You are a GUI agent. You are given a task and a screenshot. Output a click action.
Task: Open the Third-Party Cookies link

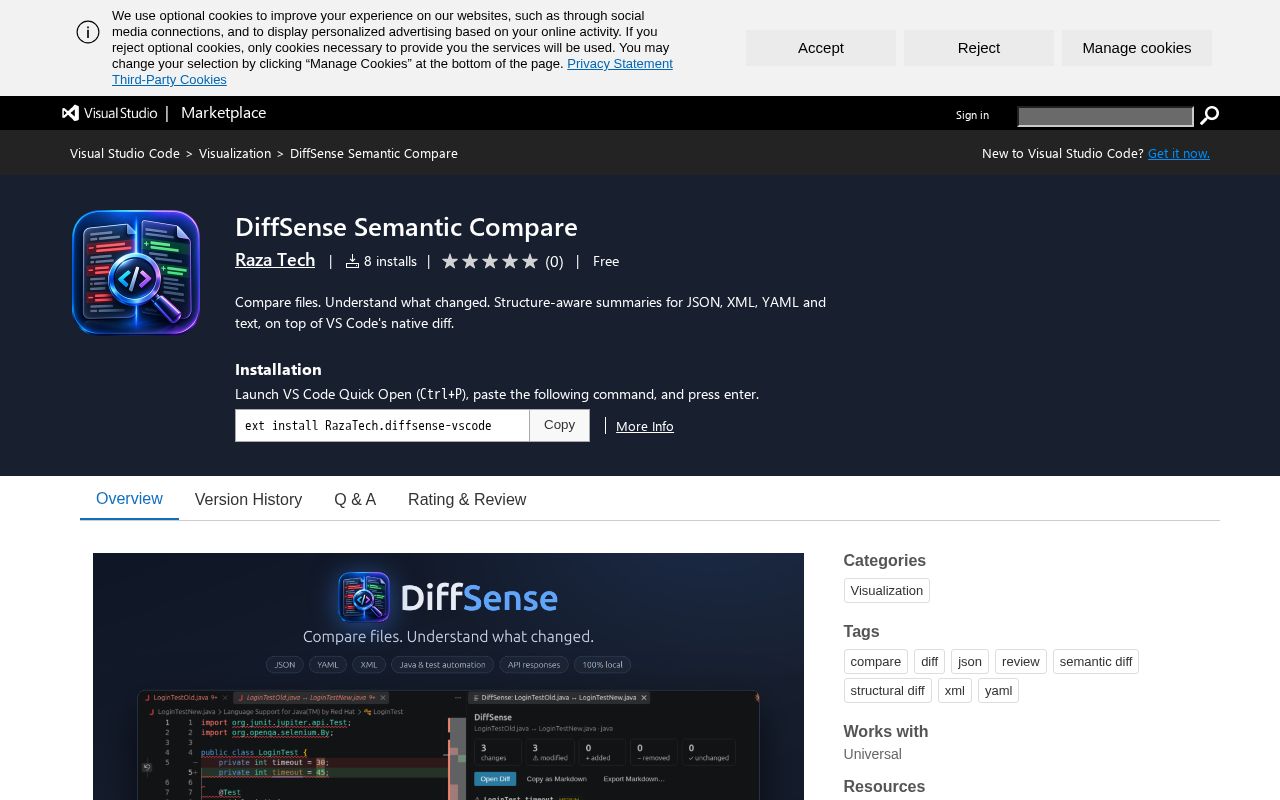(169, 80)
